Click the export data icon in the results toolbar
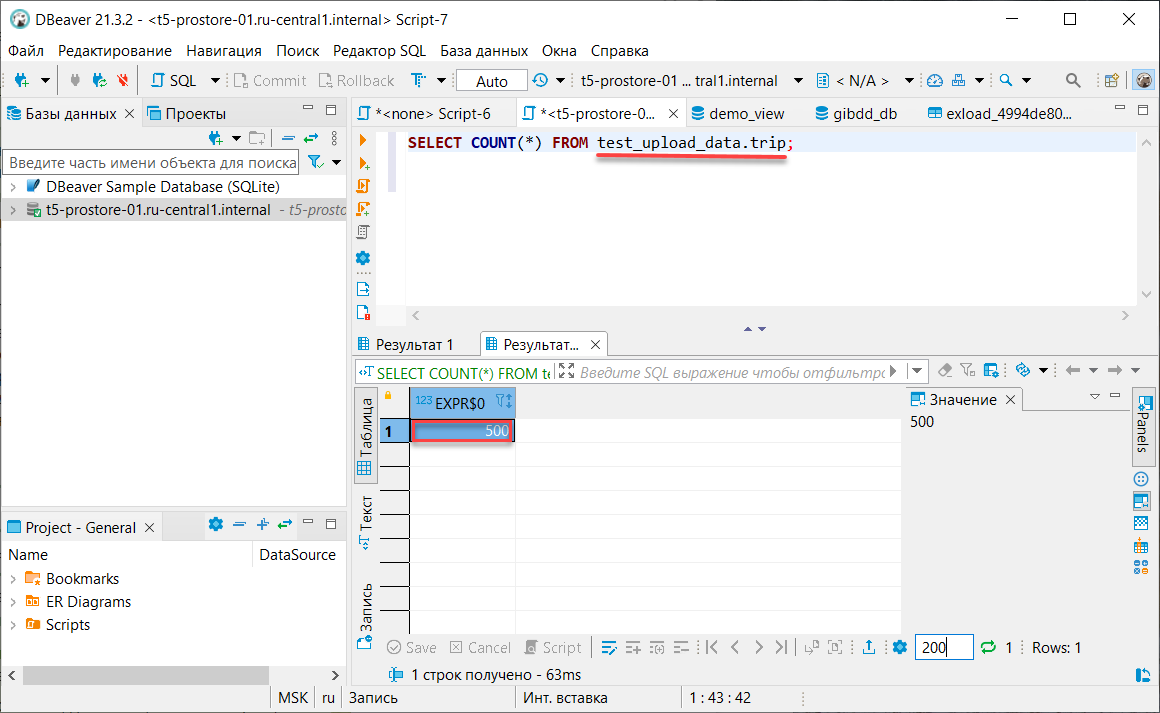This screenshot has height=713, width=1160. 869,648
